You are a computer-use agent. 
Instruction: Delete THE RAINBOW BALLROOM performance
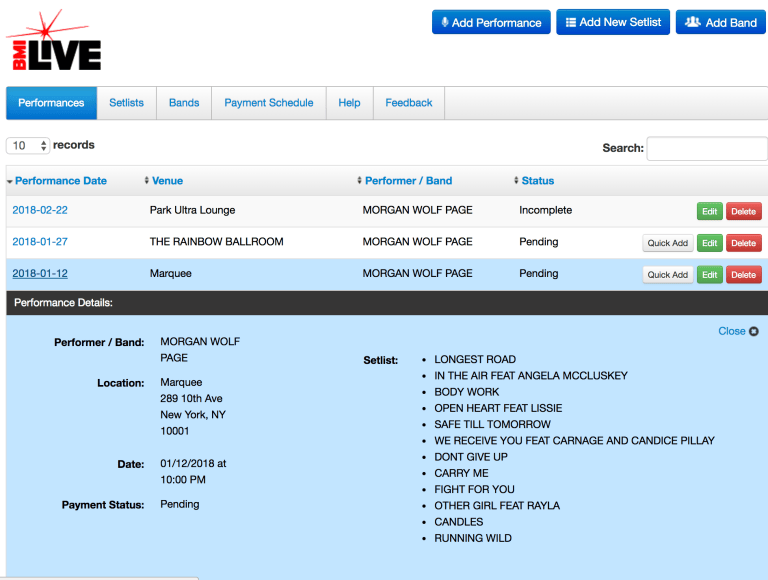coord(744,243)
